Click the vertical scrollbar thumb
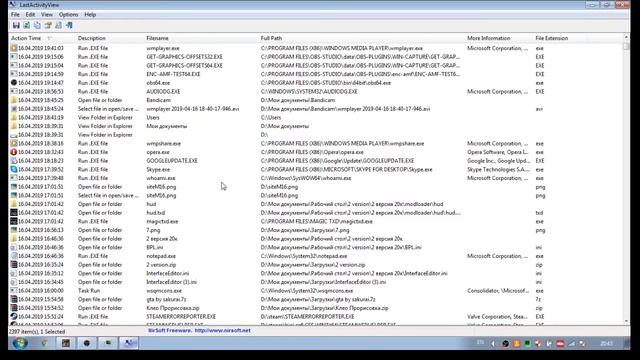640x360 pixels. 626,46
